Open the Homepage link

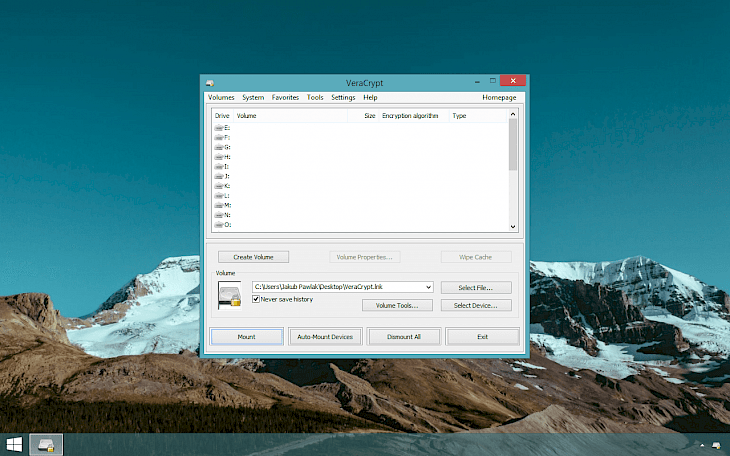[499, 97]
